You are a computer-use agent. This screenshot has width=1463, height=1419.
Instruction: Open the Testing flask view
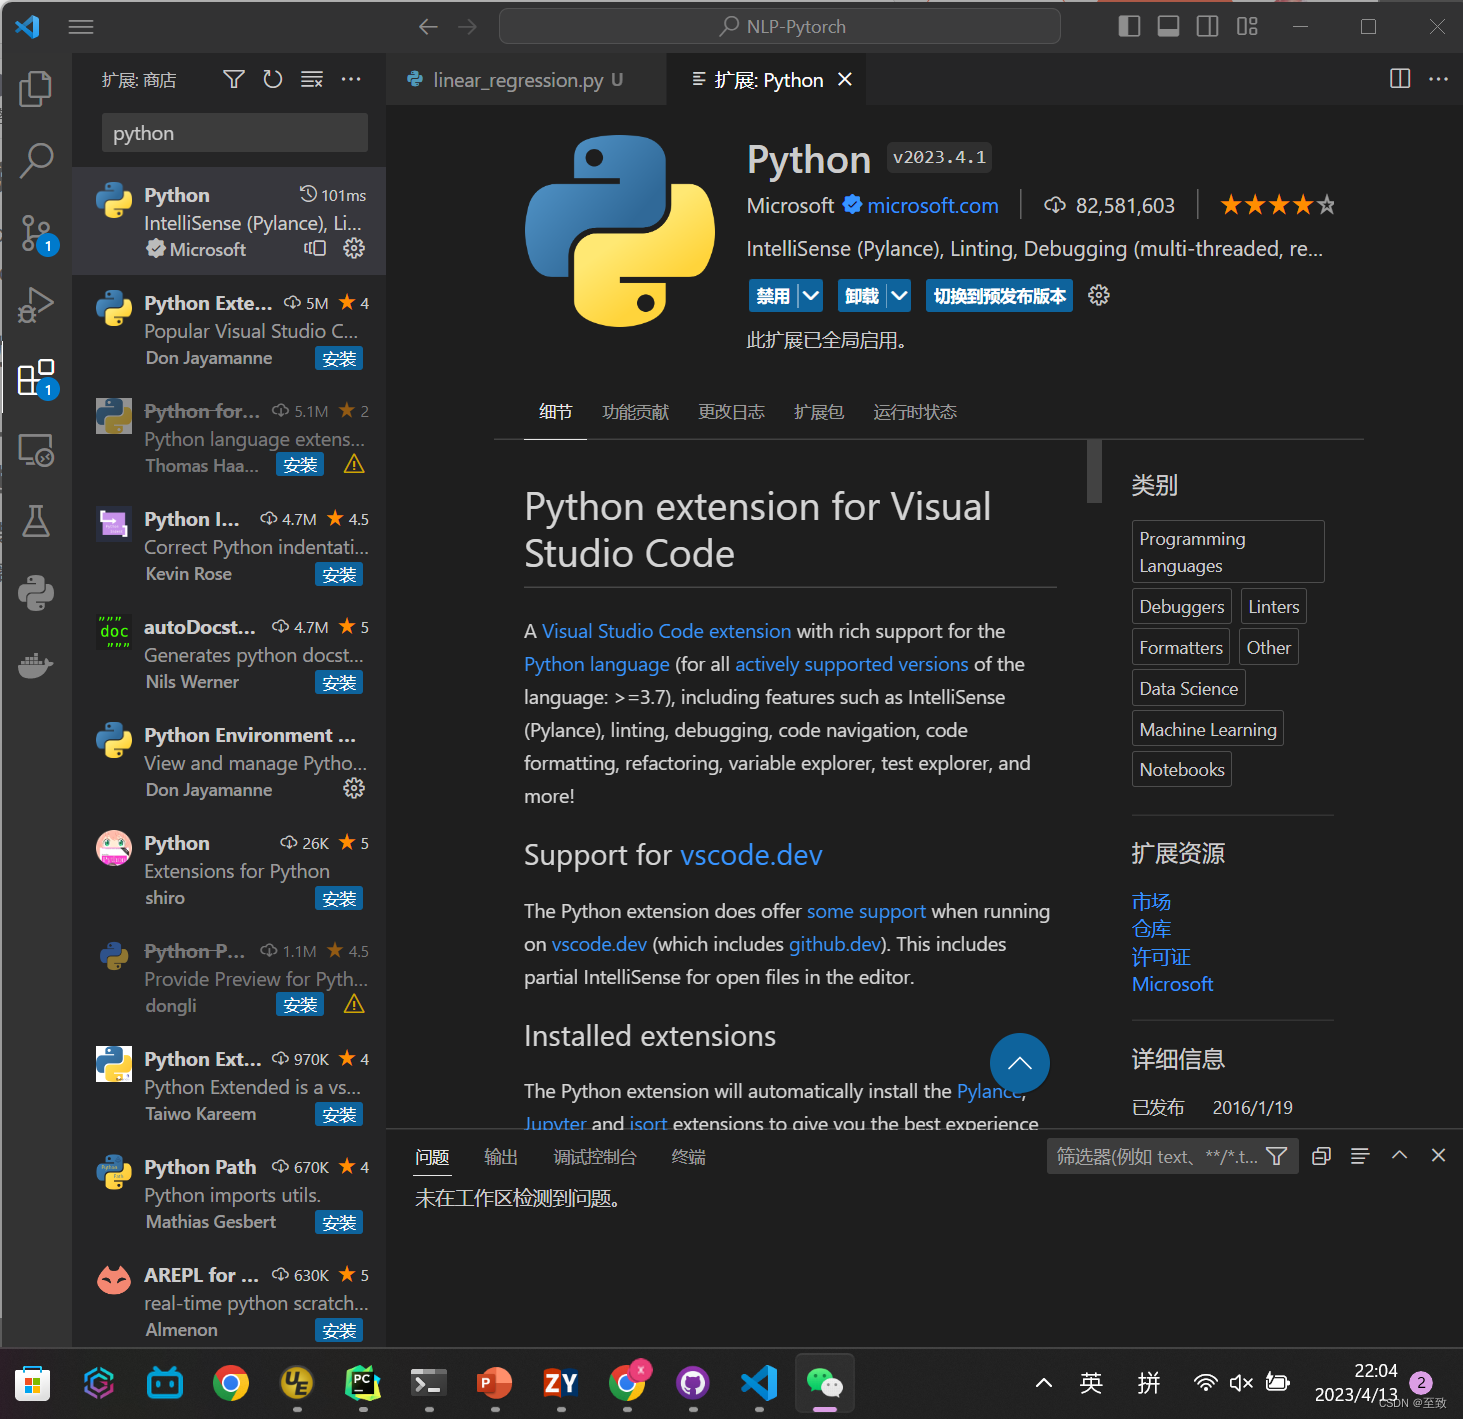(36, 521)
